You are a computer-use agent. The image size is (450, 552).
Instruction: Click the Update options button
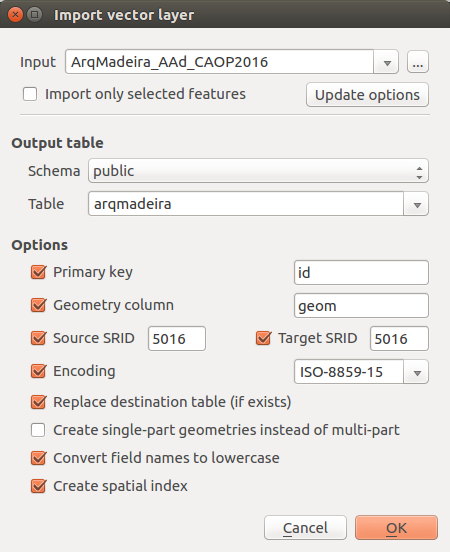pos(367,95)
